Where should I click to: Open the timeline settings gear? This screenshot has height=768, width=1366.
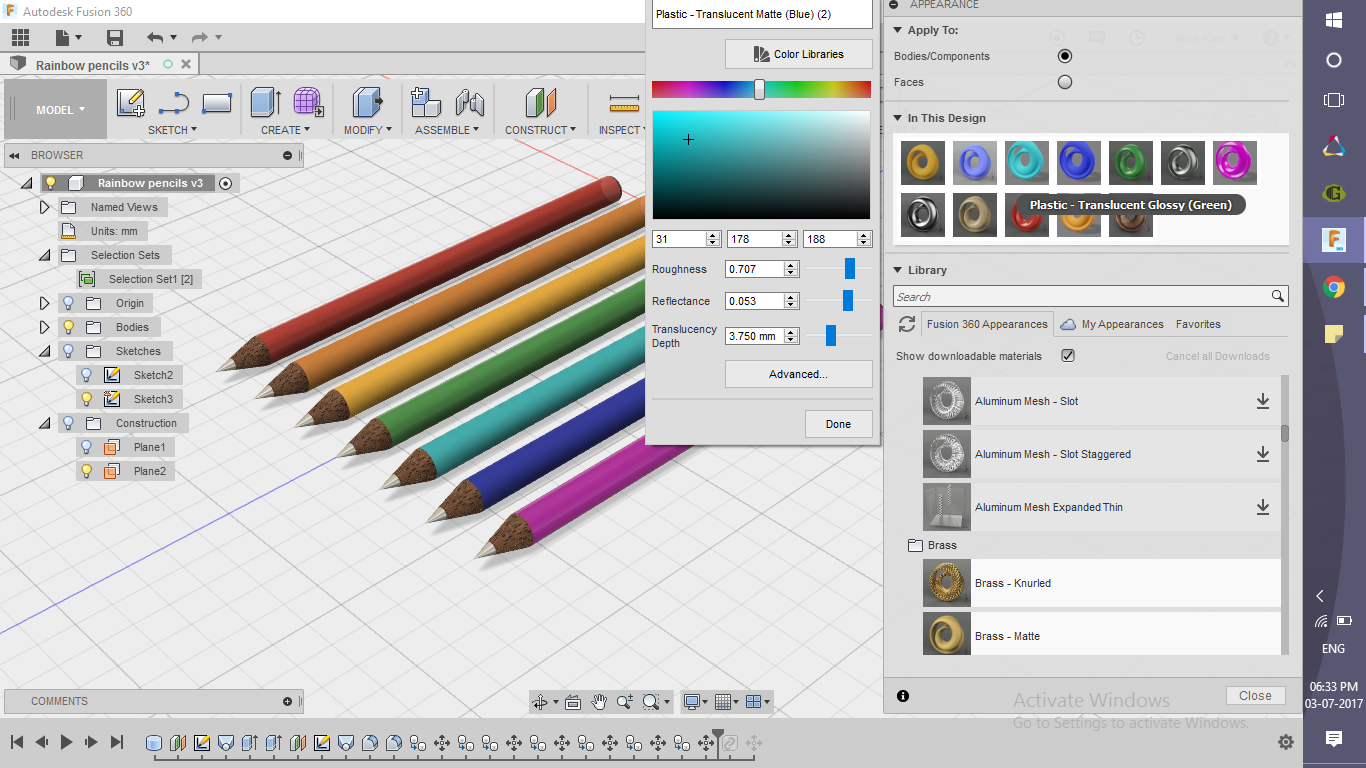tap(1286, 742)
